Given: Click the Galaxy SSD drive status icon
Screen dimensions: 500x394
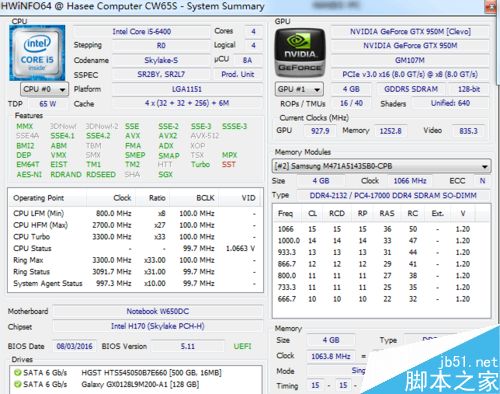Looking at the screenshot, I should (x=17, y=384).
